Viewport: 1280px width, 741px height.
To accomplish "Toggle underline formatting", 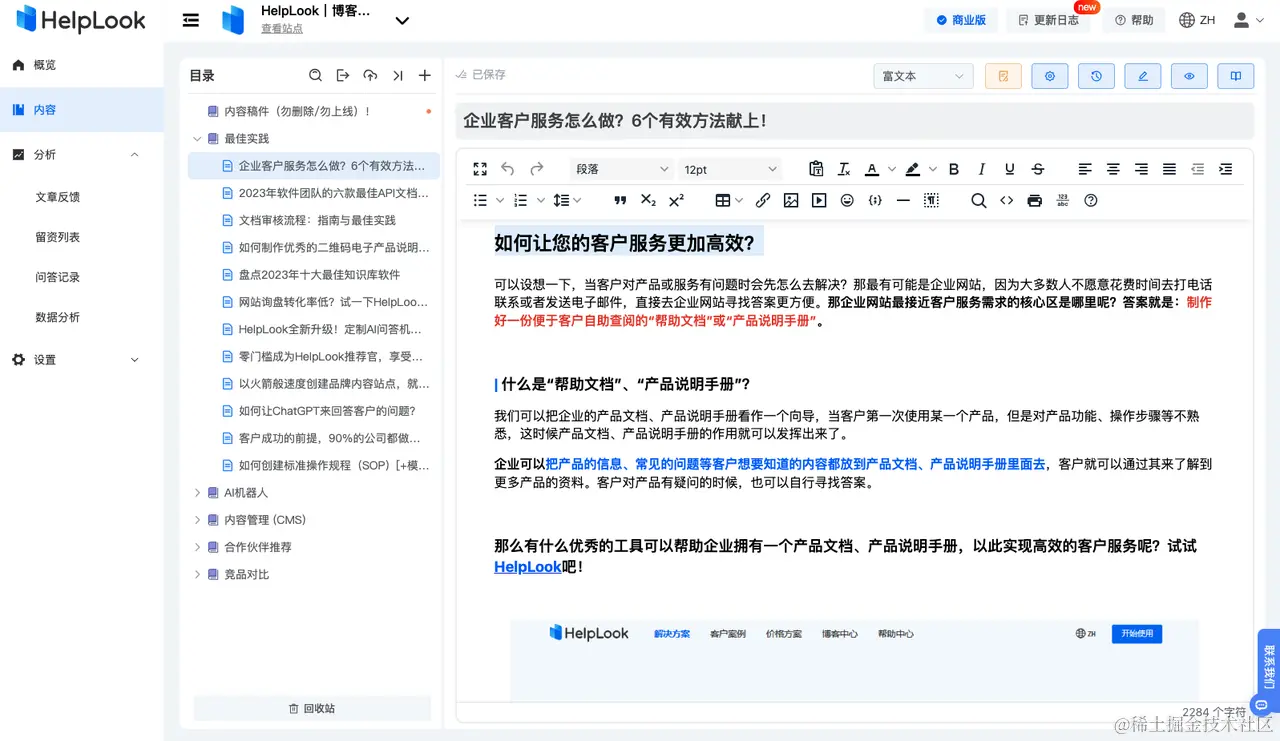I will (1010, 169).
